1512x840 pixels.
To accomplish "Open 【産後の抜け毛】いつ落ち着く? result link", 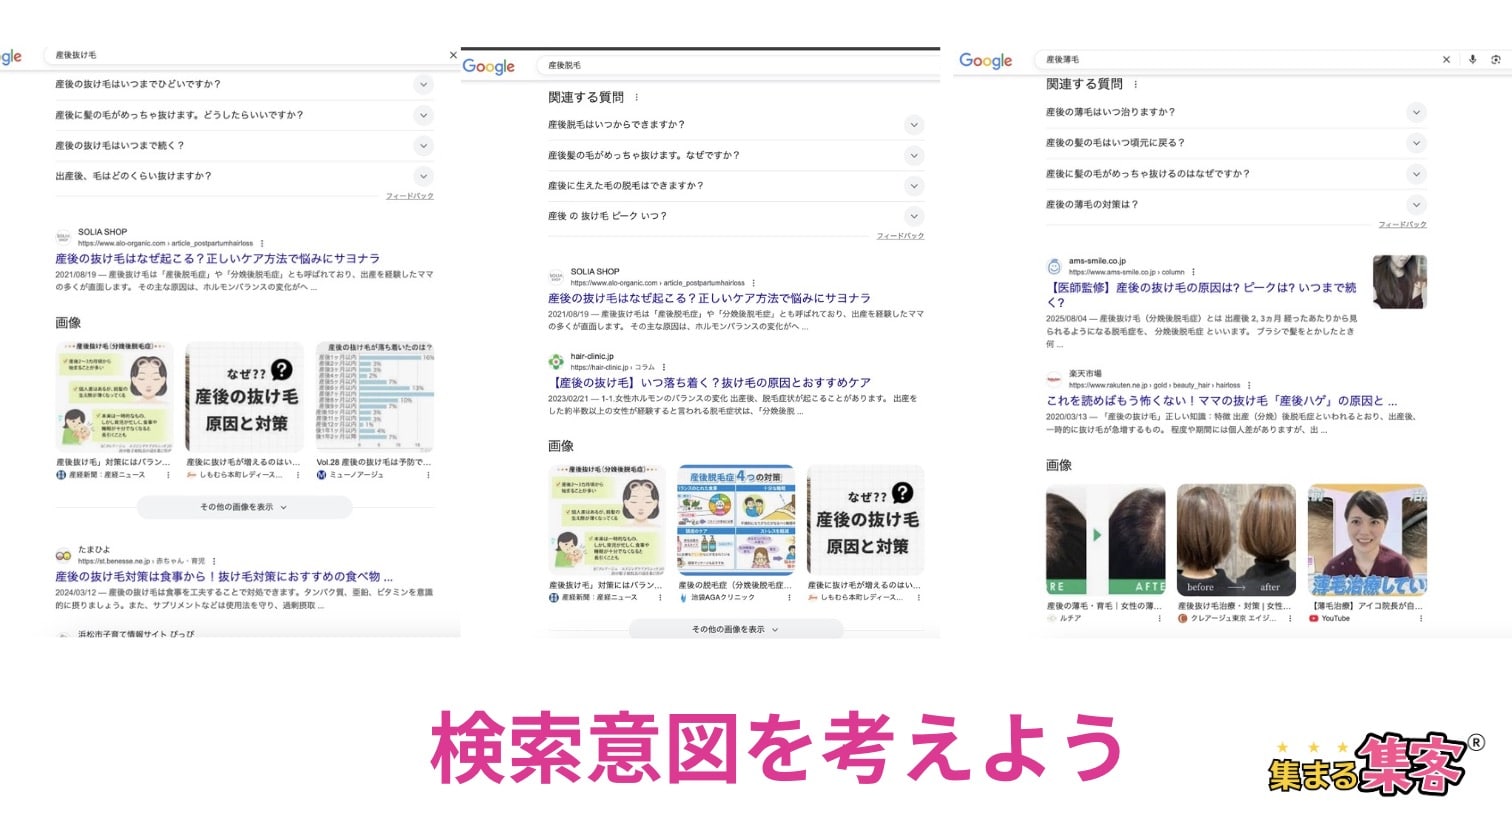I will [709, 382].
